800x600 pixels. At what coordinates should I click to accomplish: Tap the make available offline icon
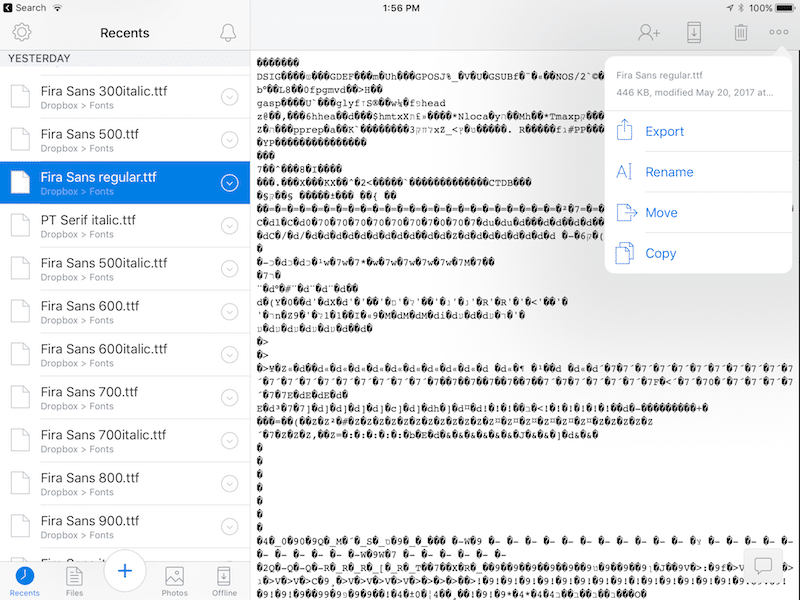pos(694,33)
